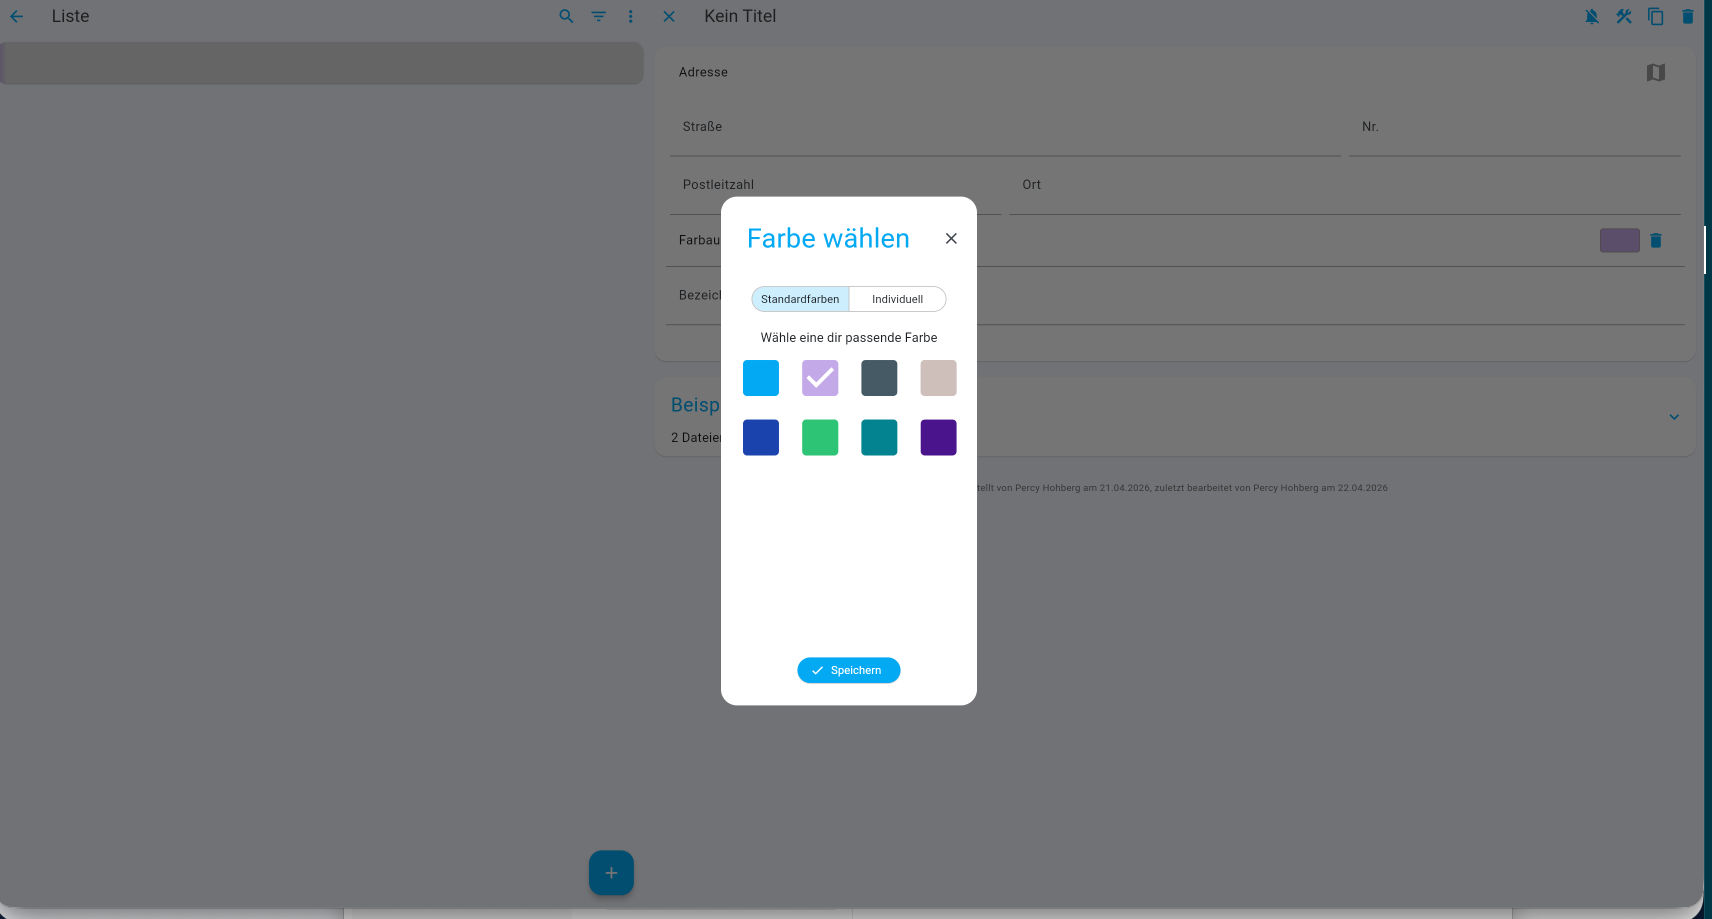This screenshot has width=1712, height=919.
Task: Pick the green color swatch
Action: click(x=820, y=437)
